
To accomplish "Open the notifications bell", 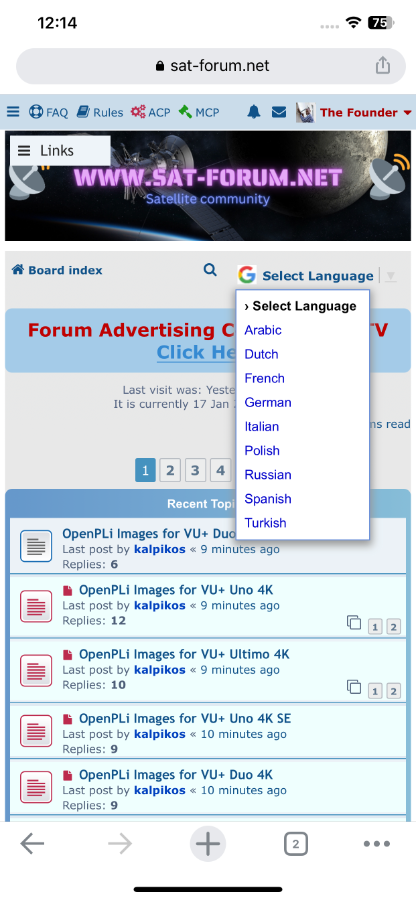I will click(x=254, y=112).
